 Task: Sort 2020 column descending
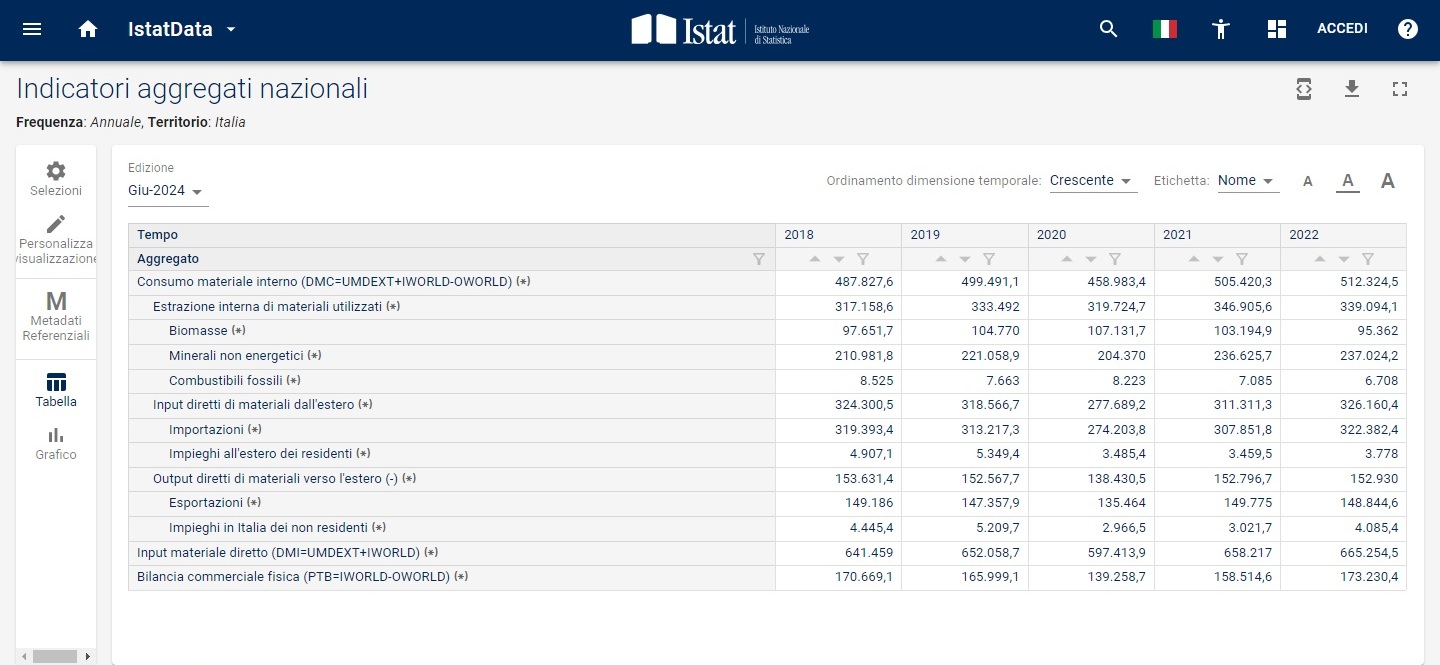[1091, 259]
